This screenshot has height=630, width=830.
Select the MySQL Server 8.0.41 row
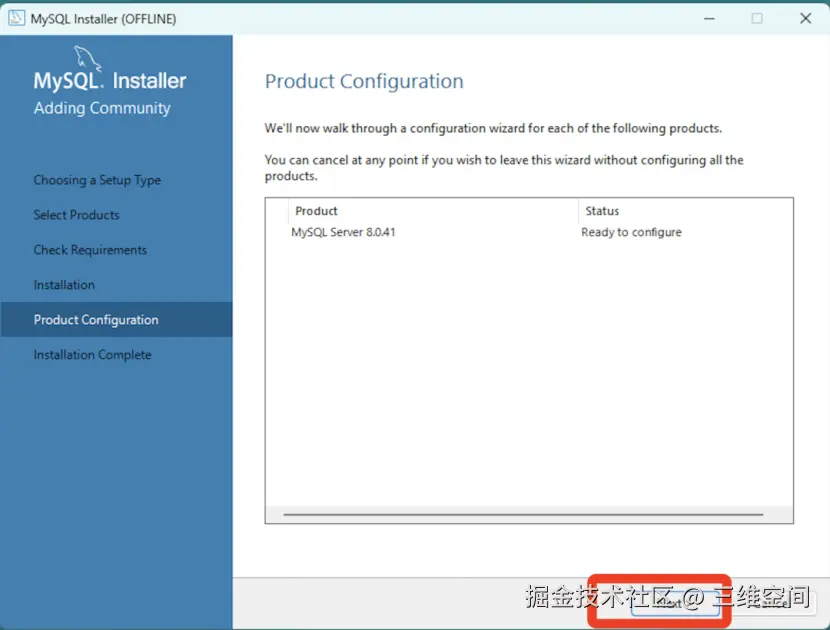point(529,232)
